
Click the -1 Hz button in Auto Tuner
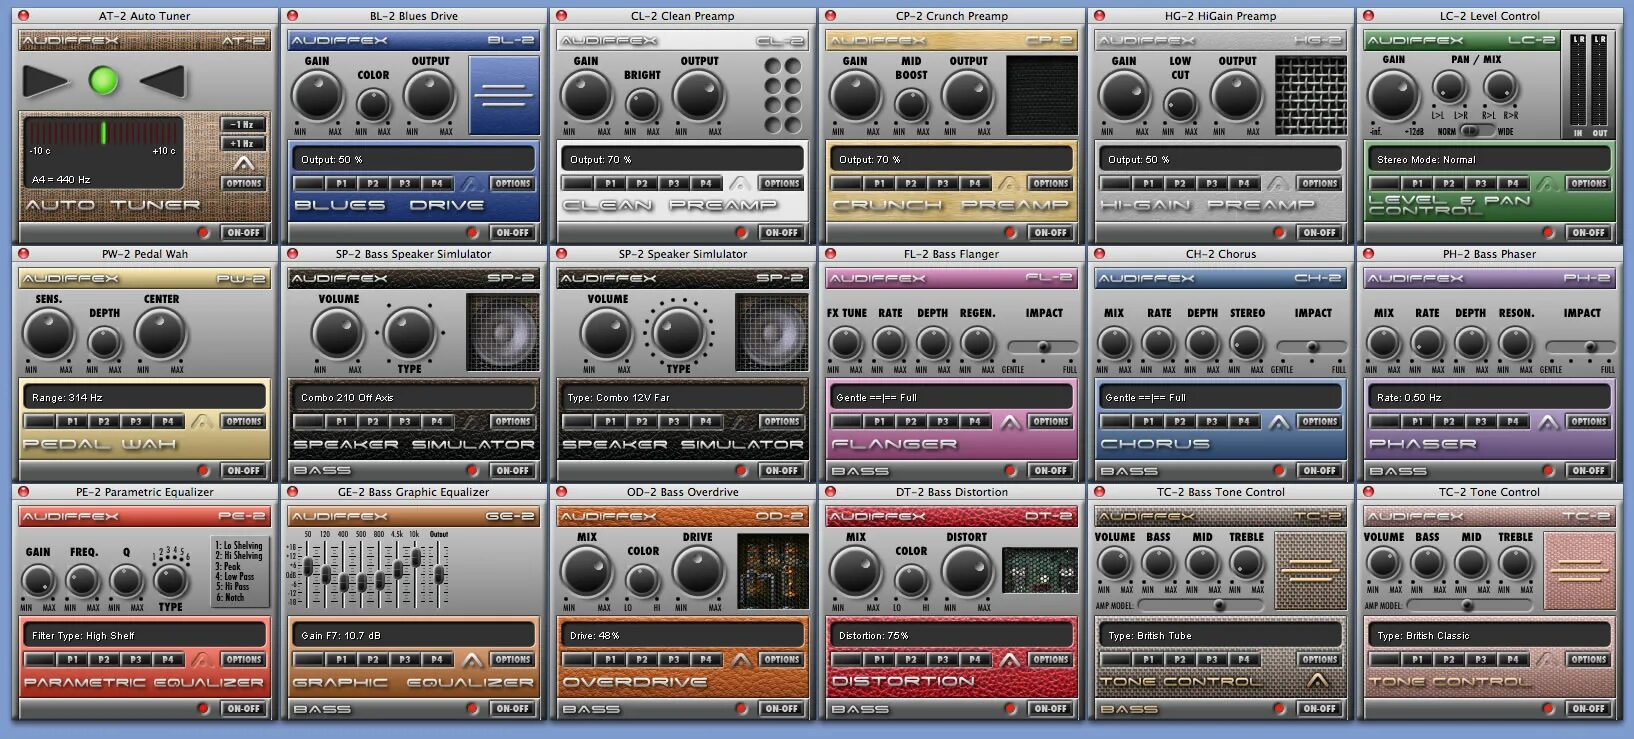click(x=244, y=125)
